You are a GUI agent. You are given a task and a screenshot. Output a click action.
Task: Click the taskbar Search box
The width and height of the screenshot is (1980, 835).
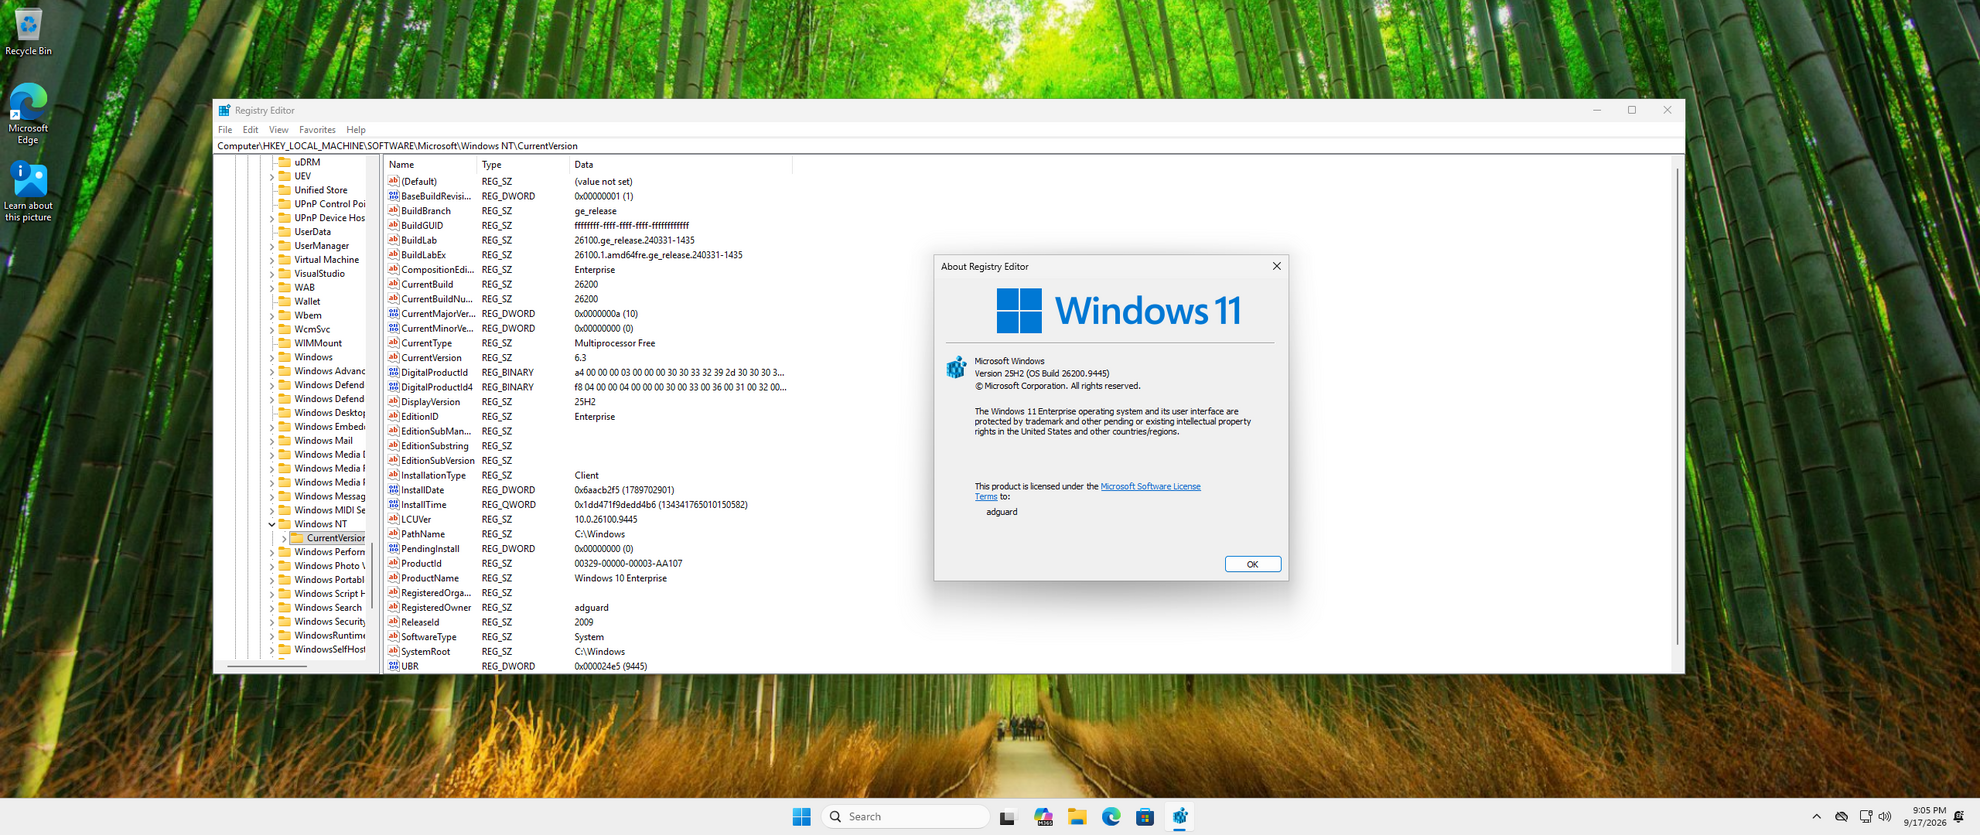pos(905,817)
